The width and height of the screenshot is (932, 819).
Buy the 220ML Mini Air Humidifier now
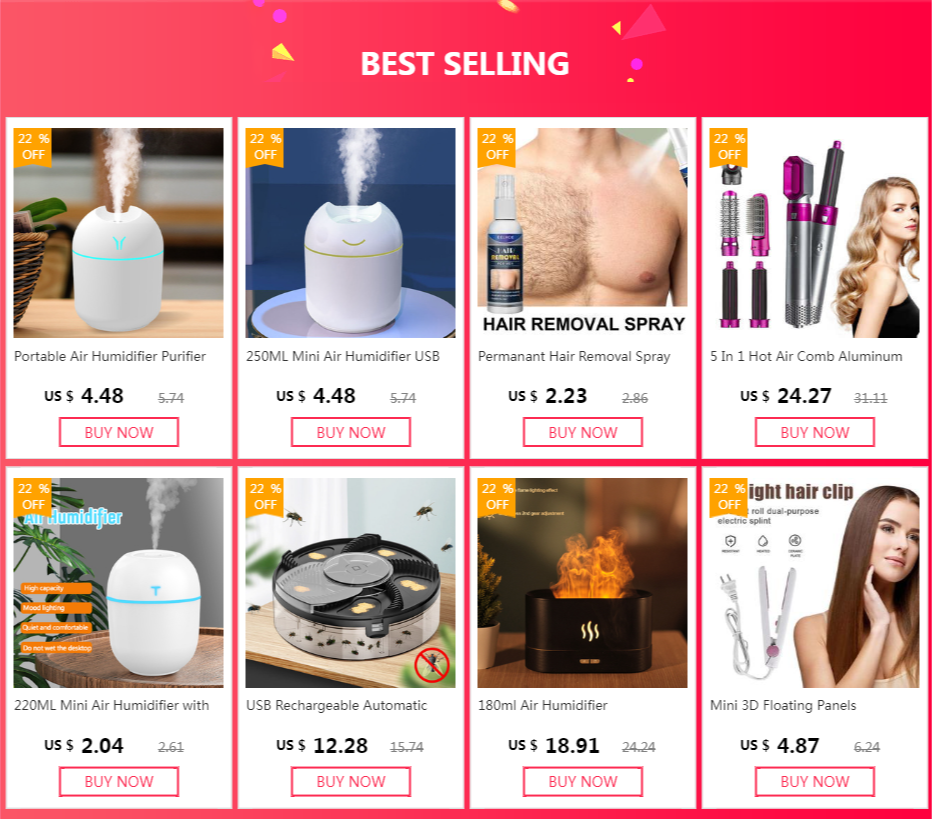point(119,782)
